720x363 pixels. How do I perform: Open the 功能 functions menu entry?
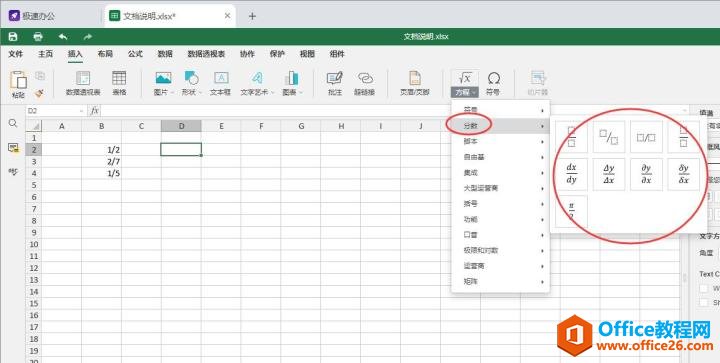coord(501,219)
